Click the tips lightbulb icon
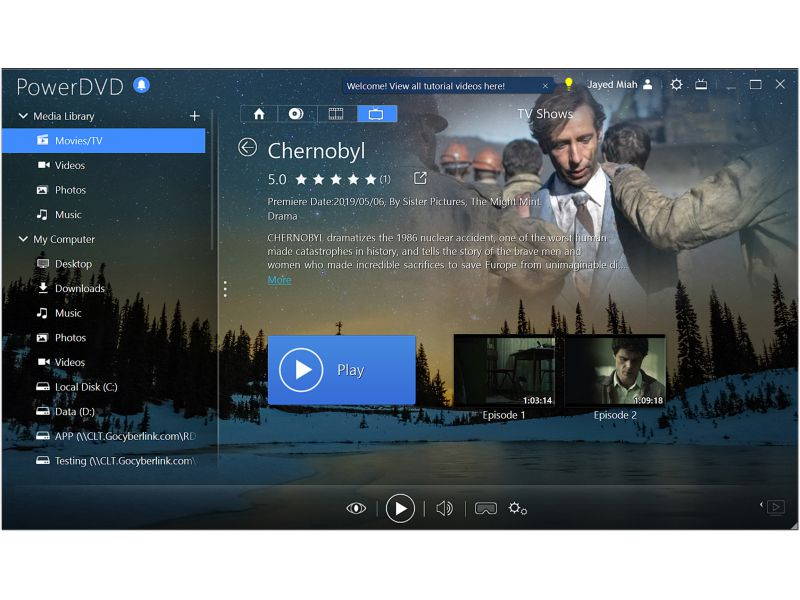800x600 pixels. [569, 85]
